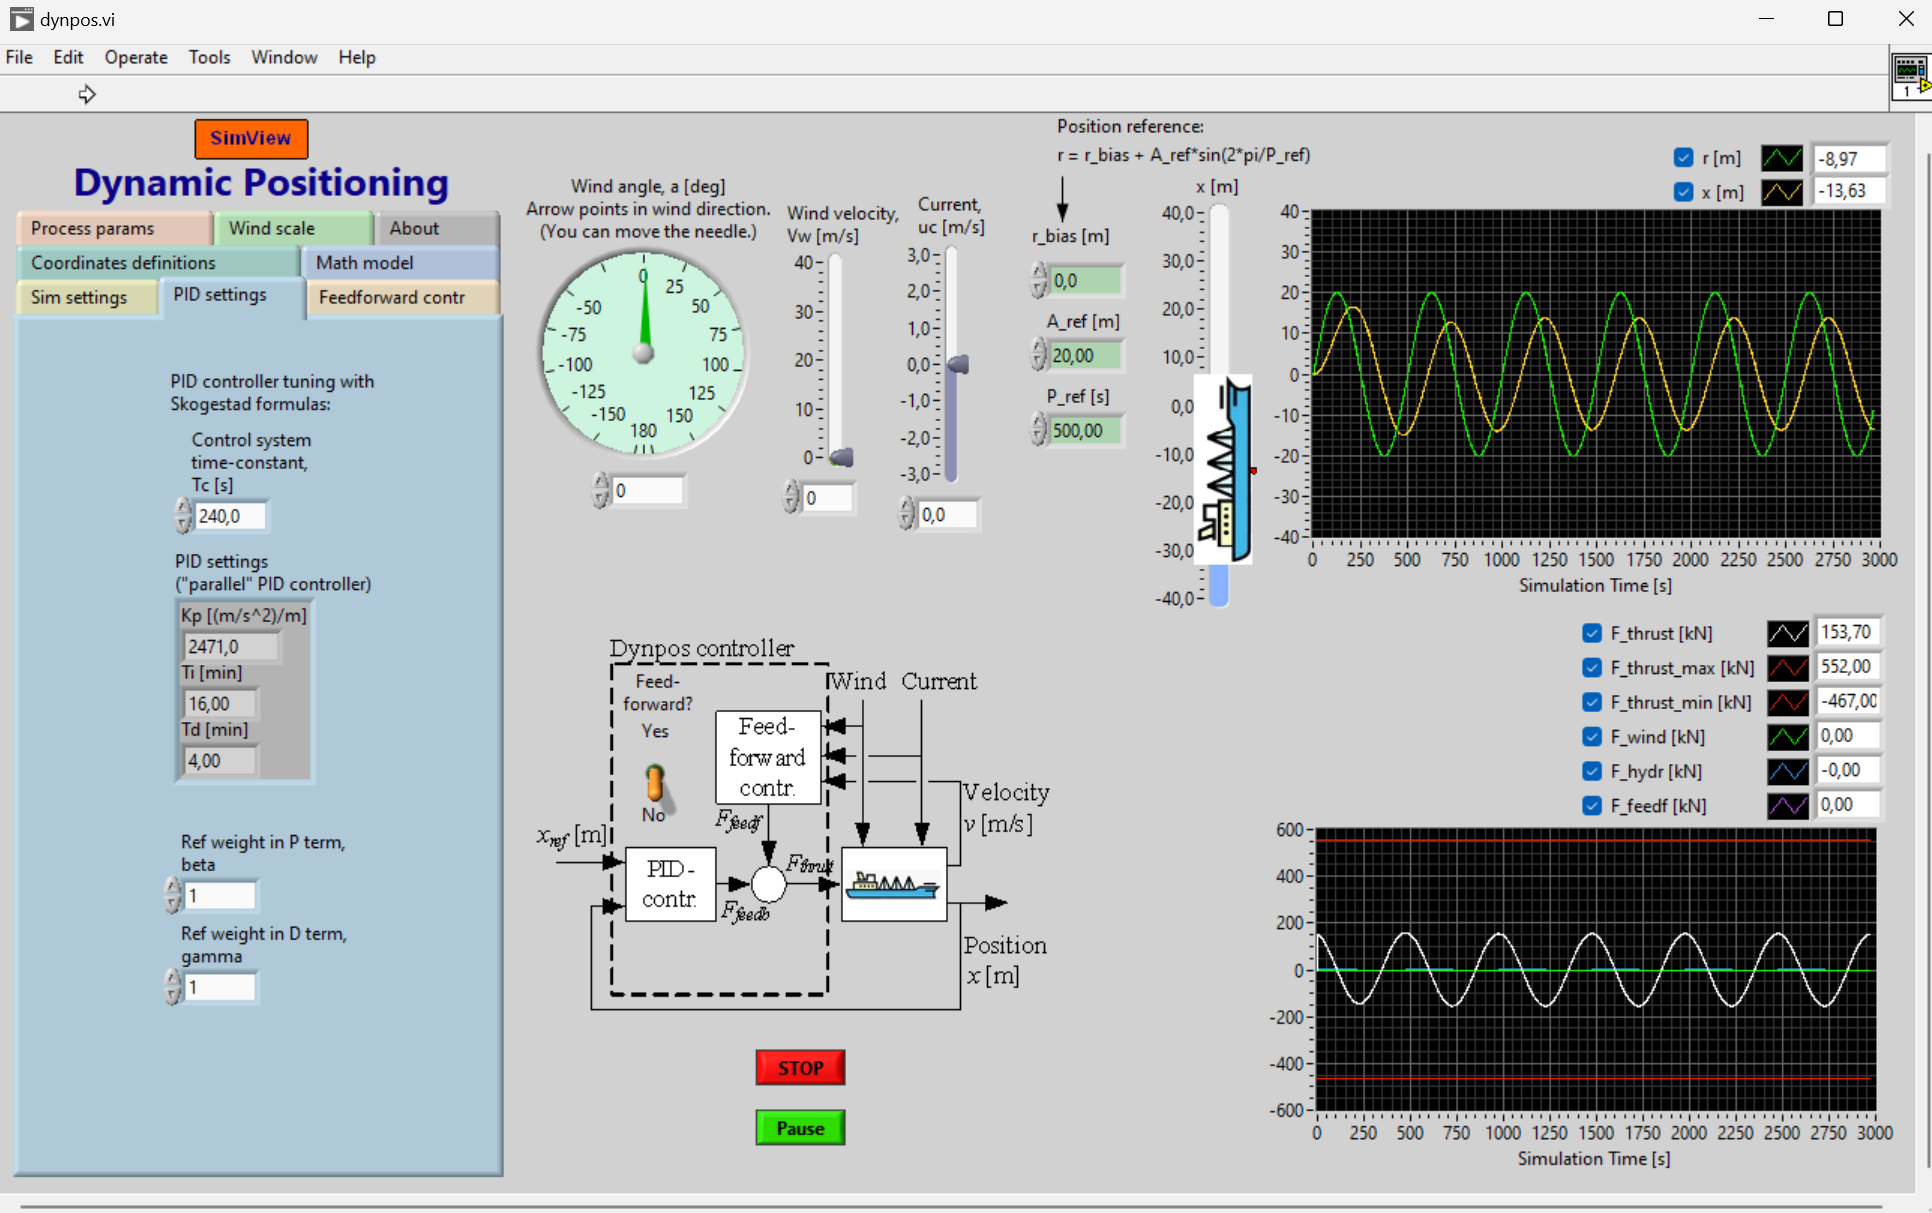Click the A_ref [m] stepper arrows

[x=1039, y=355]
